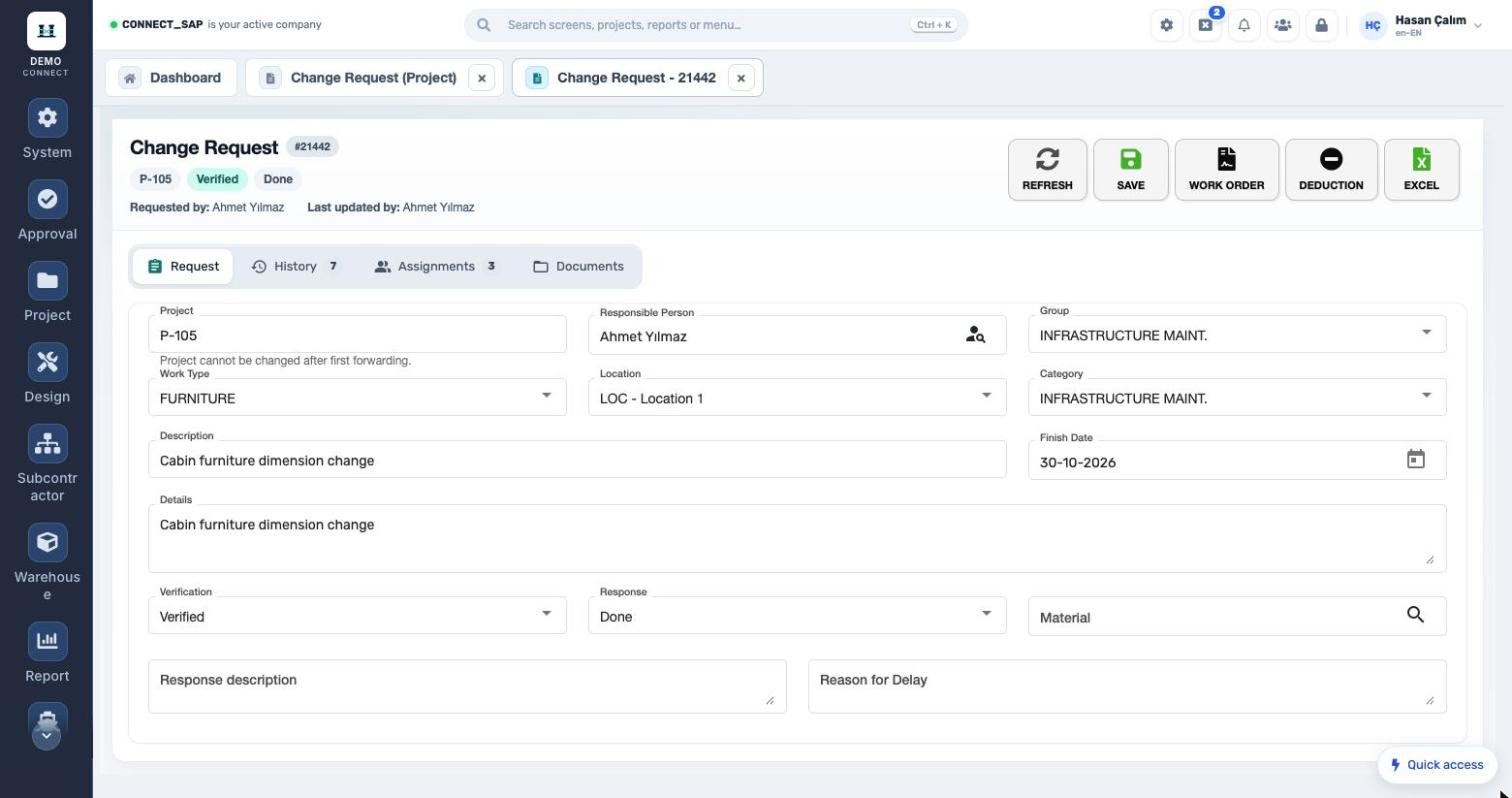Open the System module in sidebar

click(47, 118)
